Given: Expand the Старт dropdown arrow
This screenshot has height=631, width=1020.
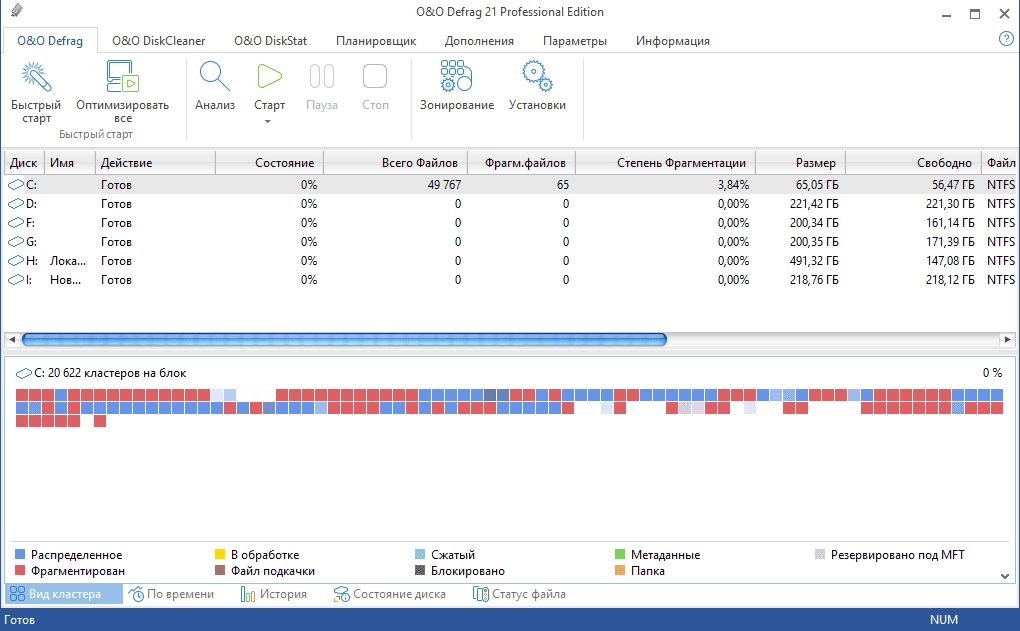Looking at the screenshot, I should (267, 122).
